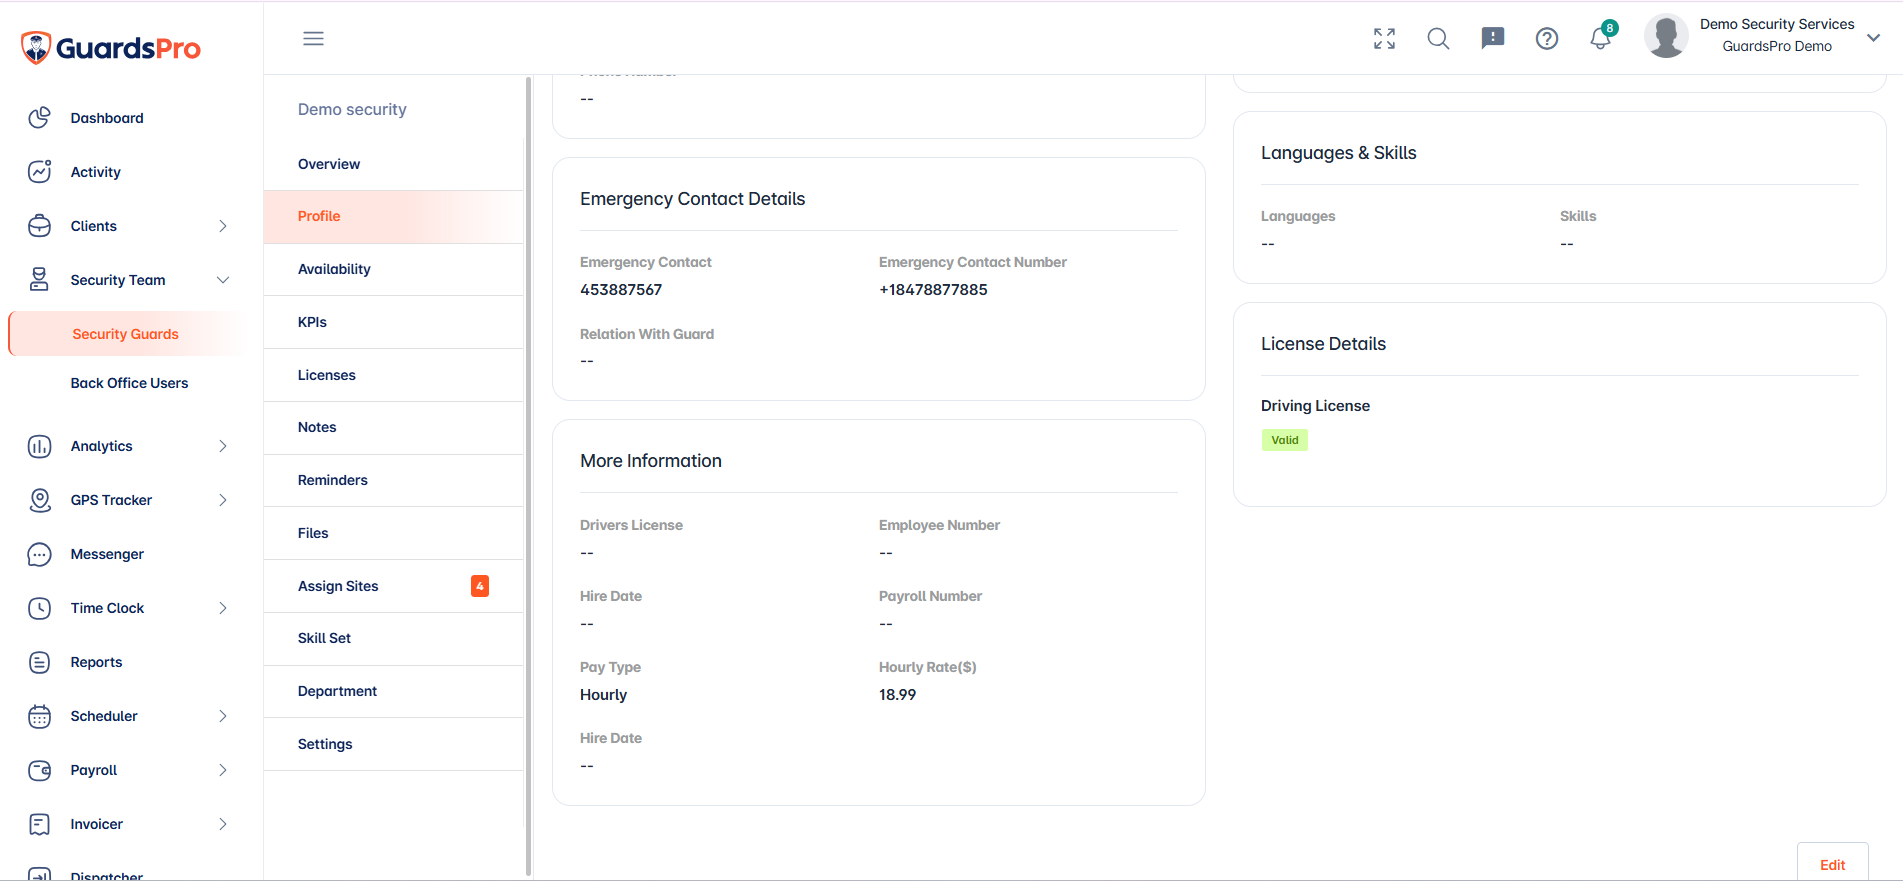
Task: Toggle the hamburger menu icon
Action: tap(313, 38)
